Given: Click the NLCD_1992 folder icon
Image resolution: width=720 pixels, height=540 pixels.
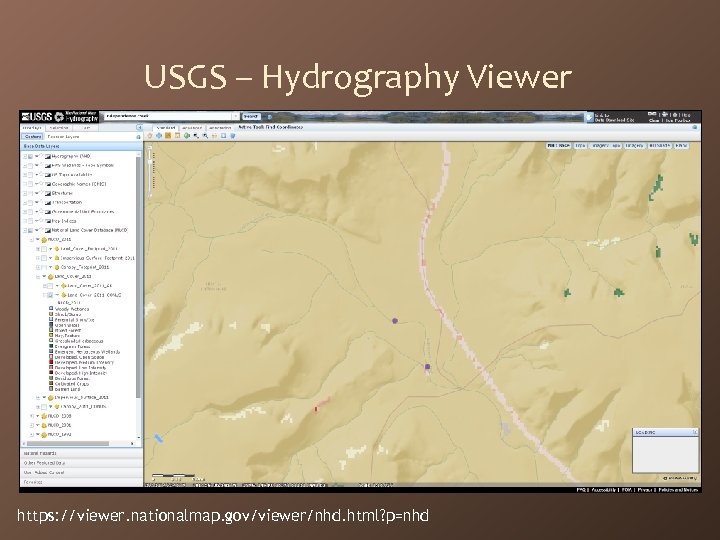Looking at the screenshot, I should coord(44,434).
